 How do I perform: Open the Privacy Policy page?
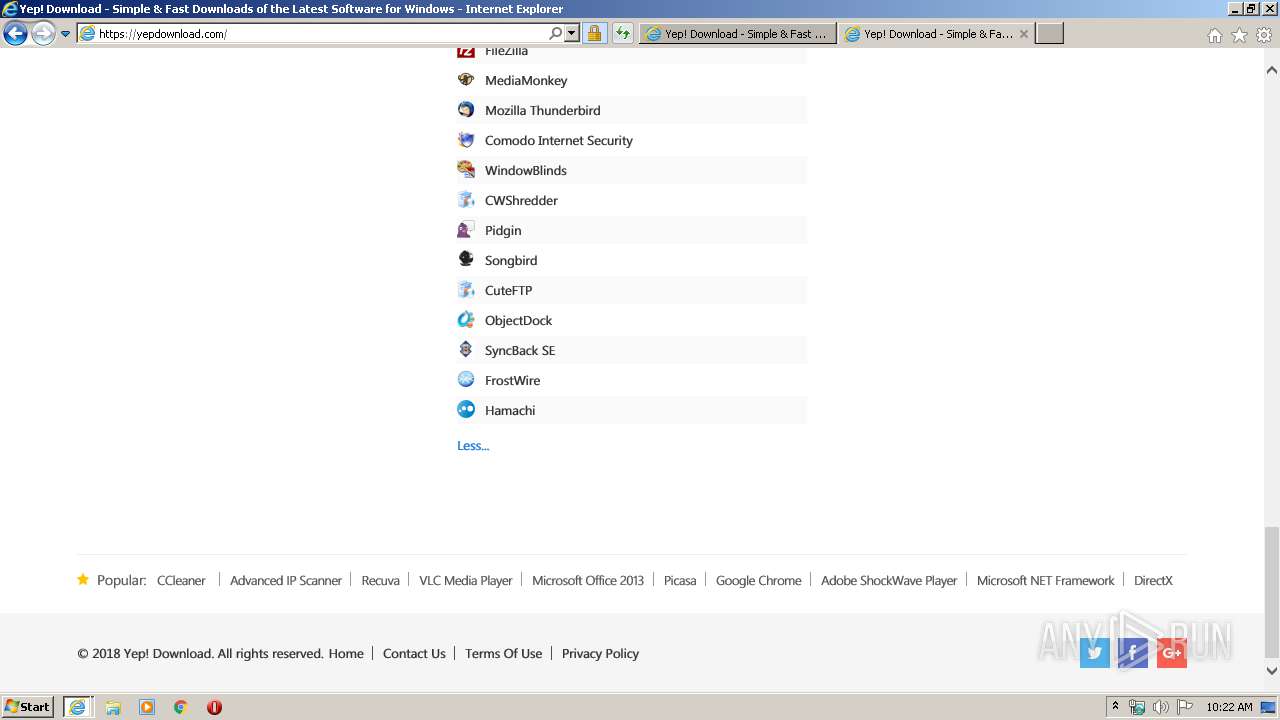(x=600, y=653)
